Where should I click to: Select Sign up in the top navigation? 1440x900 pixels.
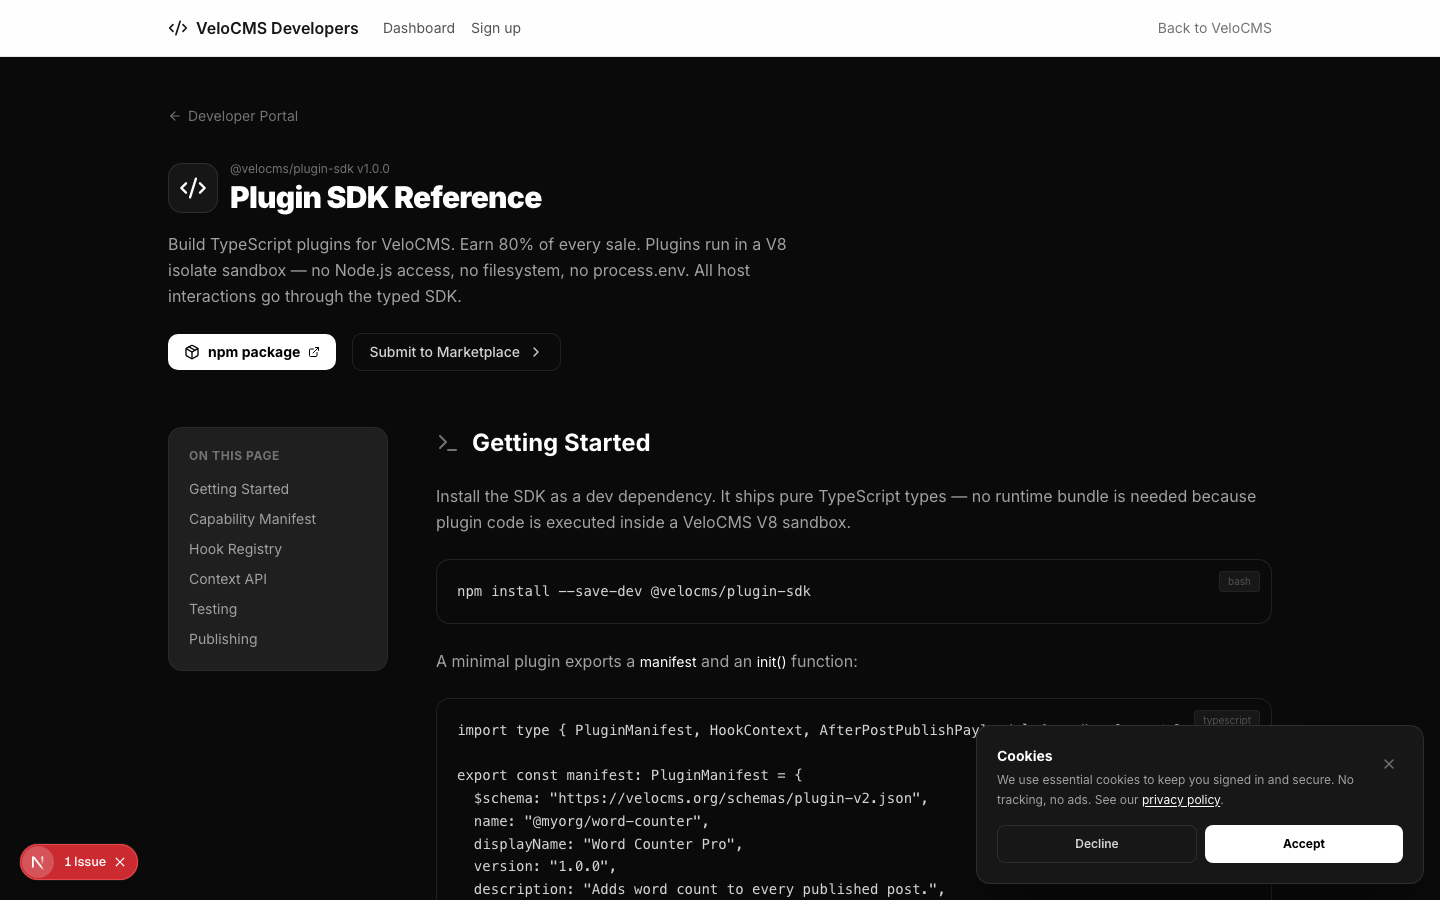(x=496, y=28)
